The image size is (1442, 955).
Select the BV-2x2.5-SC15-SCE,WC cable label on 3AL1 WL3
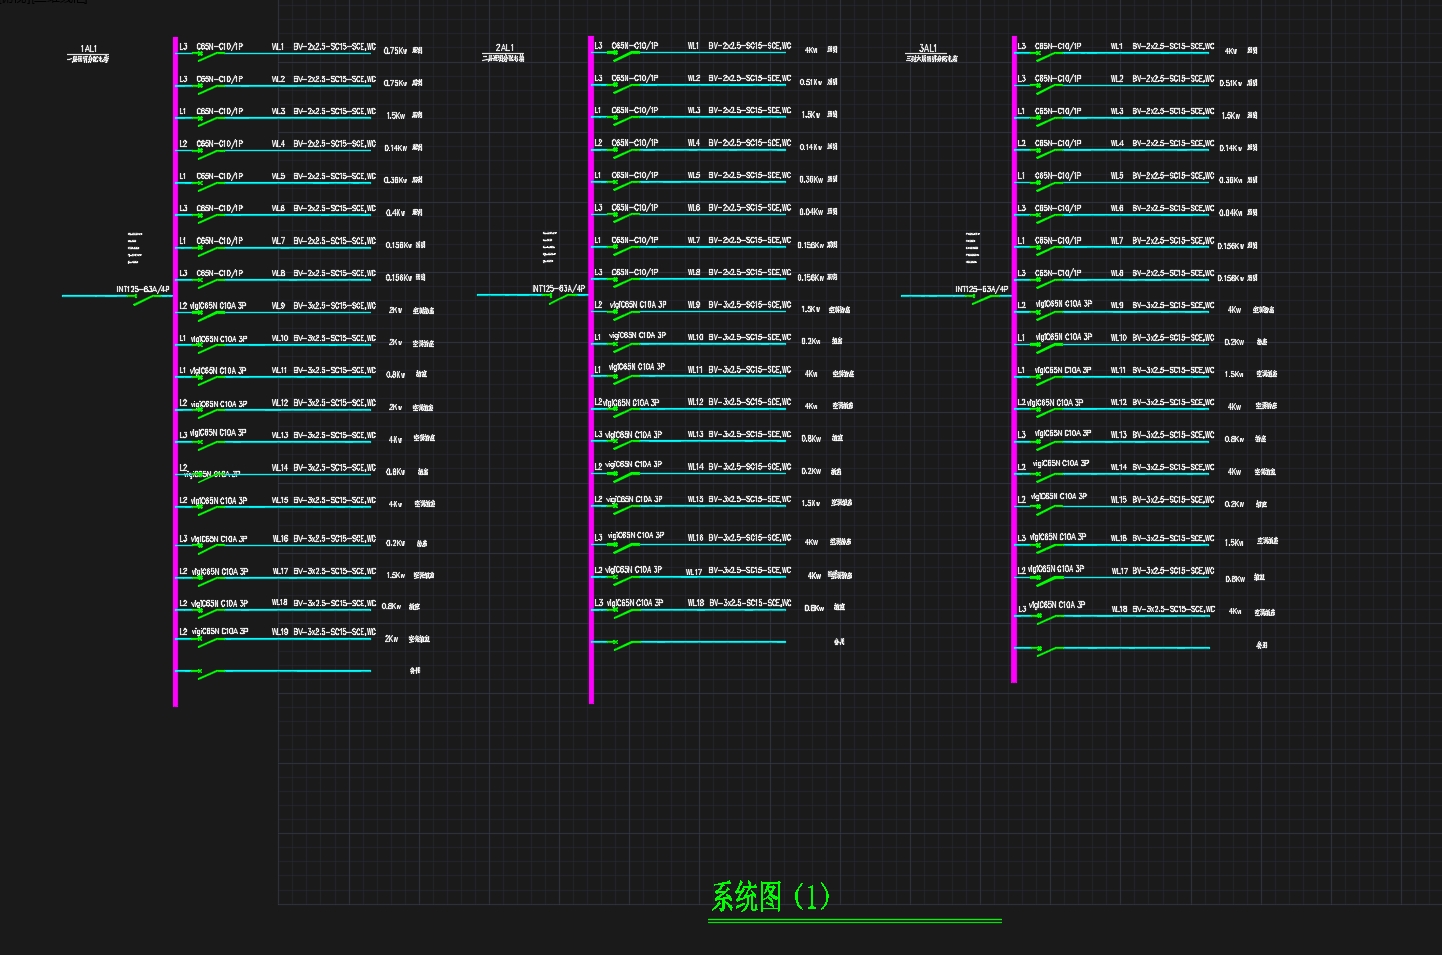[1173, 111]
